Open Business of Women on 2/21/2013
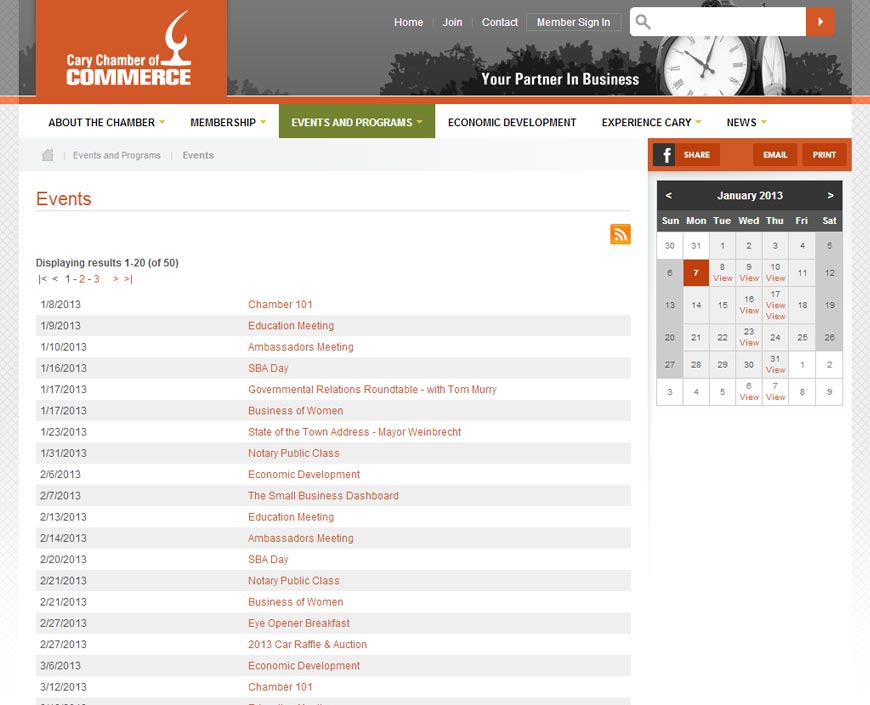870x705 pixels. [x=296, y=602]
